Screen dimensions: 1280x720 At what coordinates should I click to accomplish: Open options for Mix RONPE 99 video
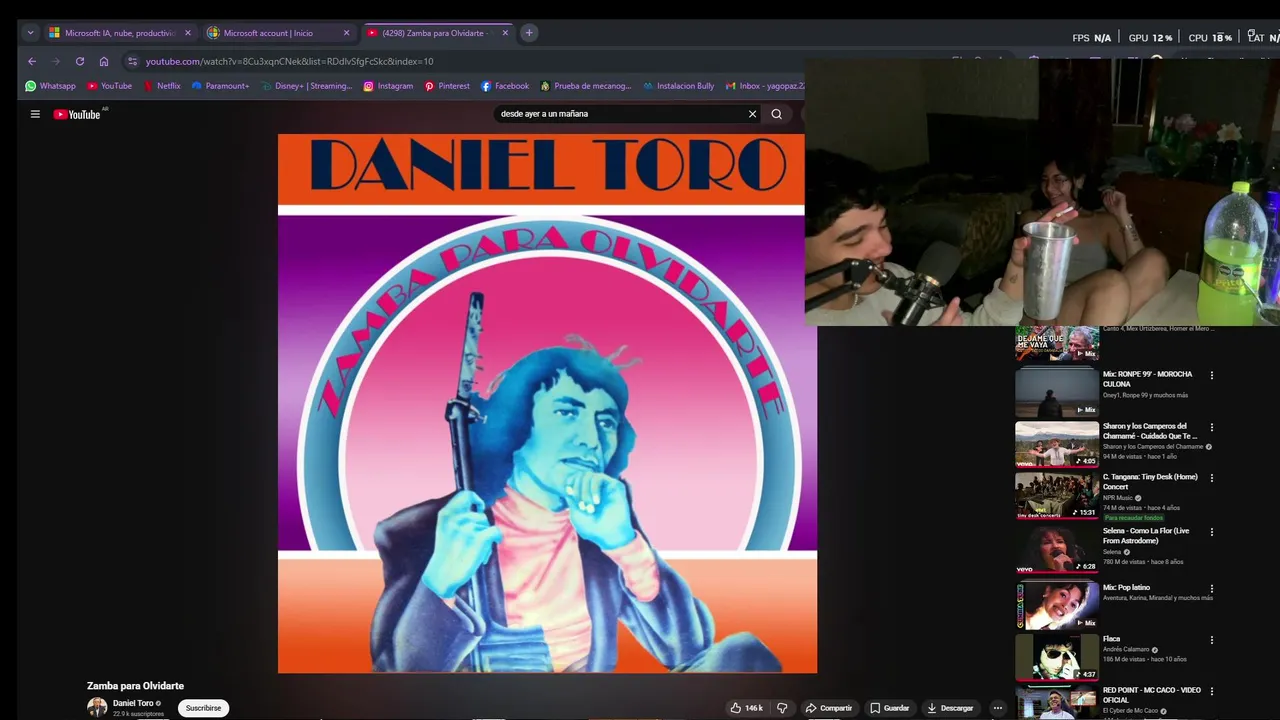[x=1212, y=376]
